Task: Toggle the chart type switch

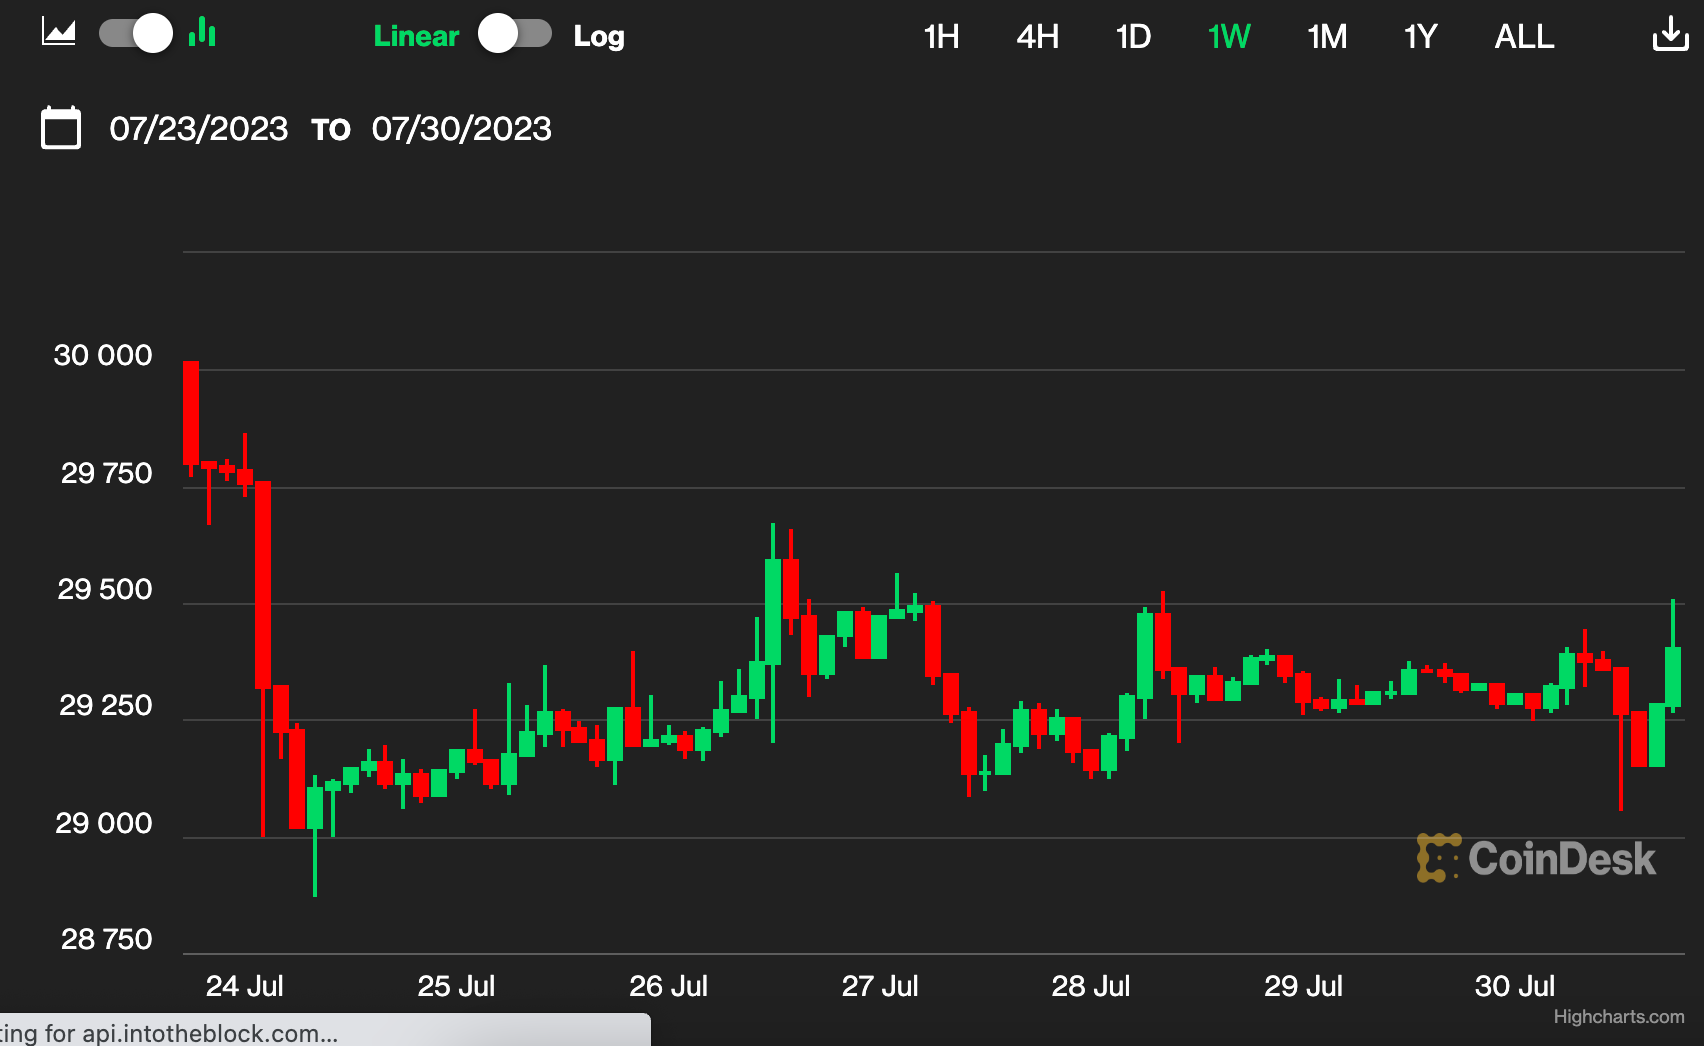Action: pyautogui.click(x=135, y=33)
